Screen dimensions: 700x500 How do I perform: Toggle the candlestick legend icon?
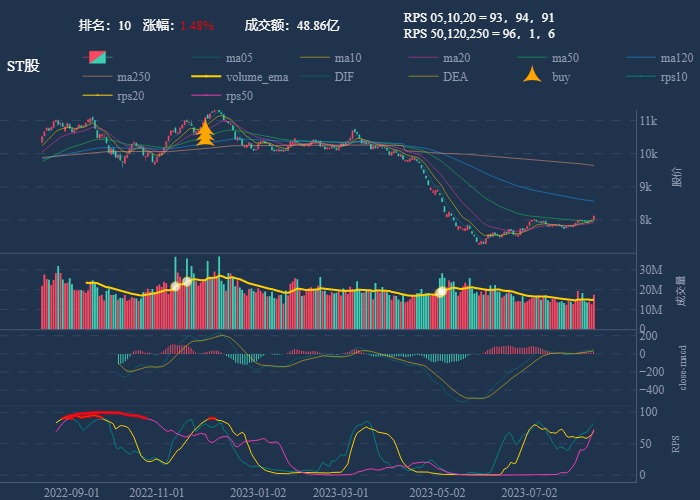[x=97, y=58]
